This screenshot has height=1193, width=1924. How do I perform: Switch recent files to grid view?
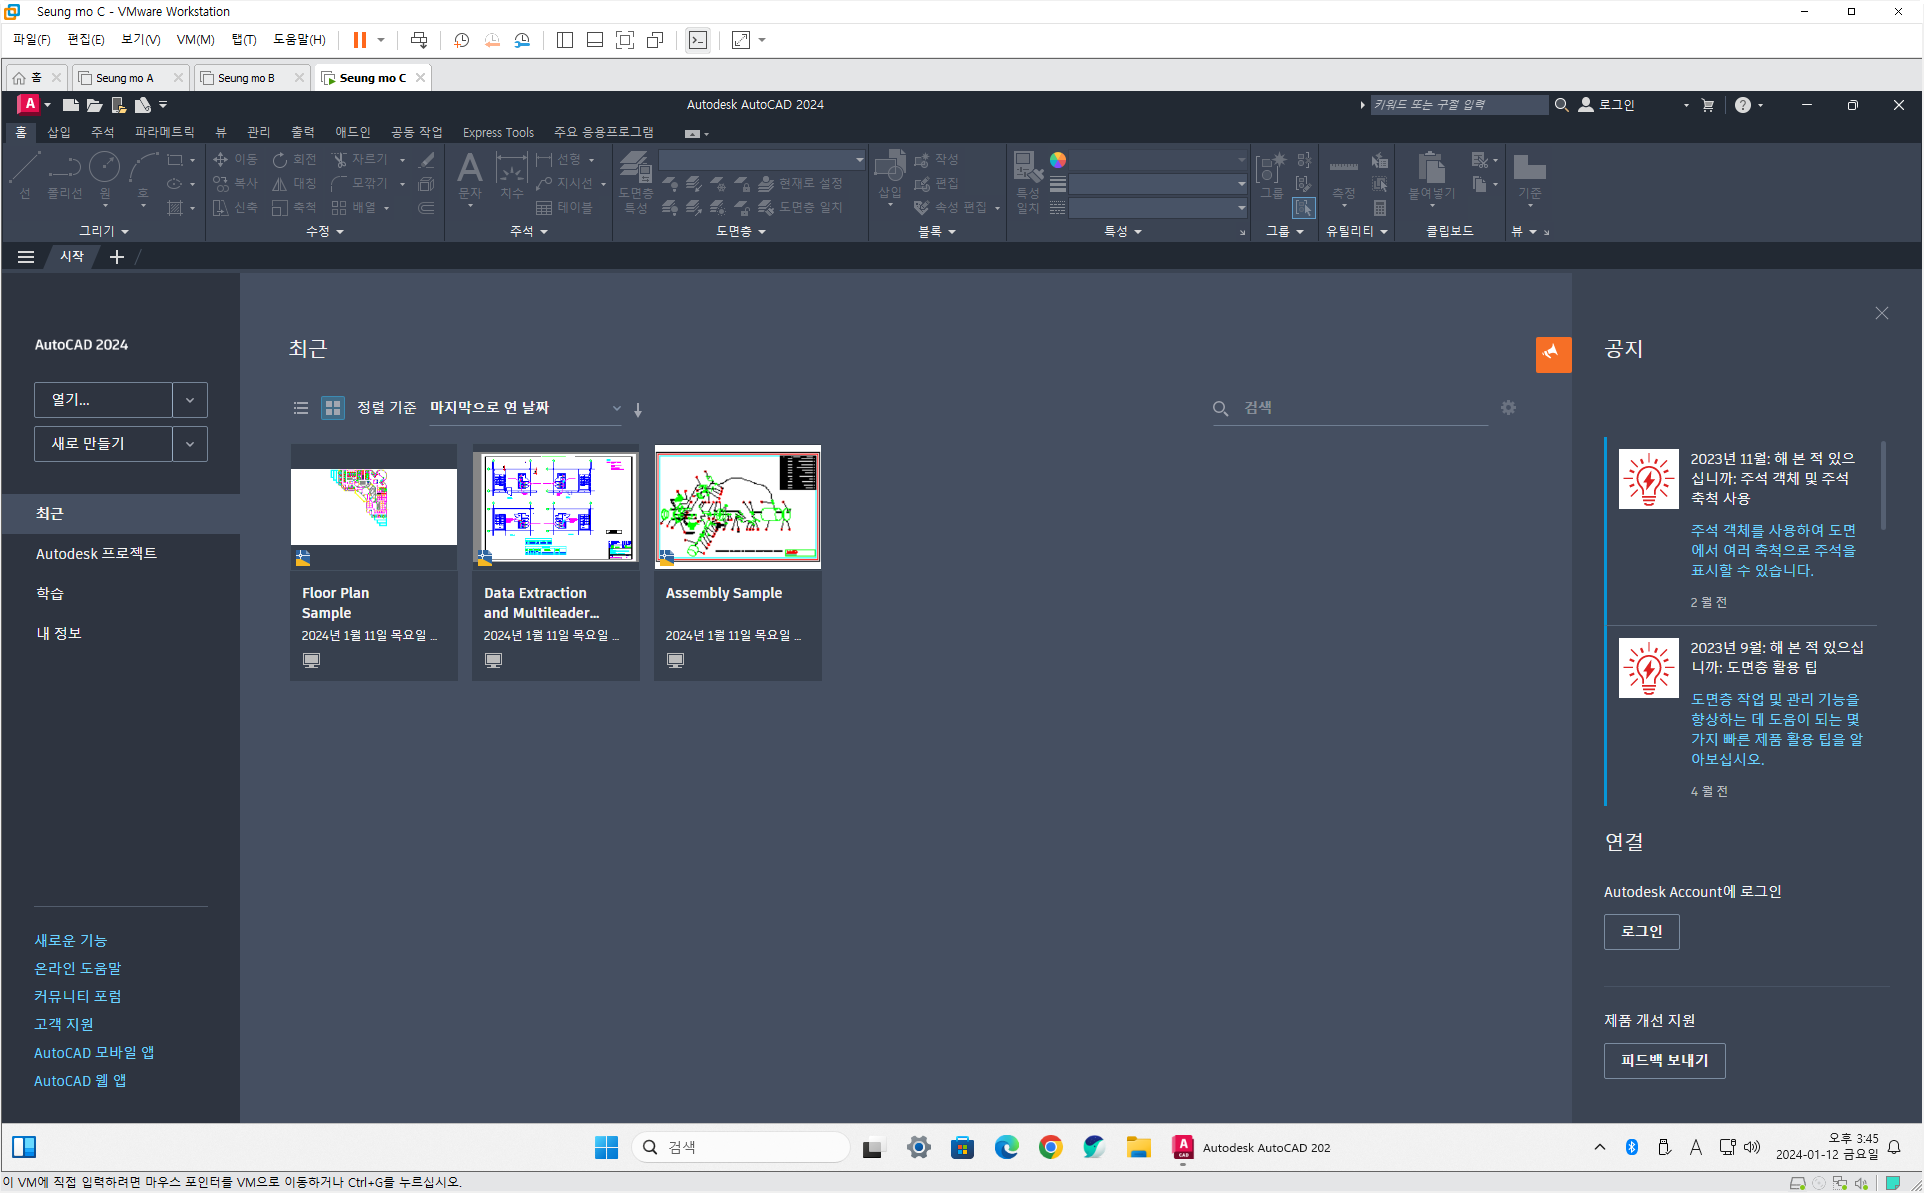[332, 408]
